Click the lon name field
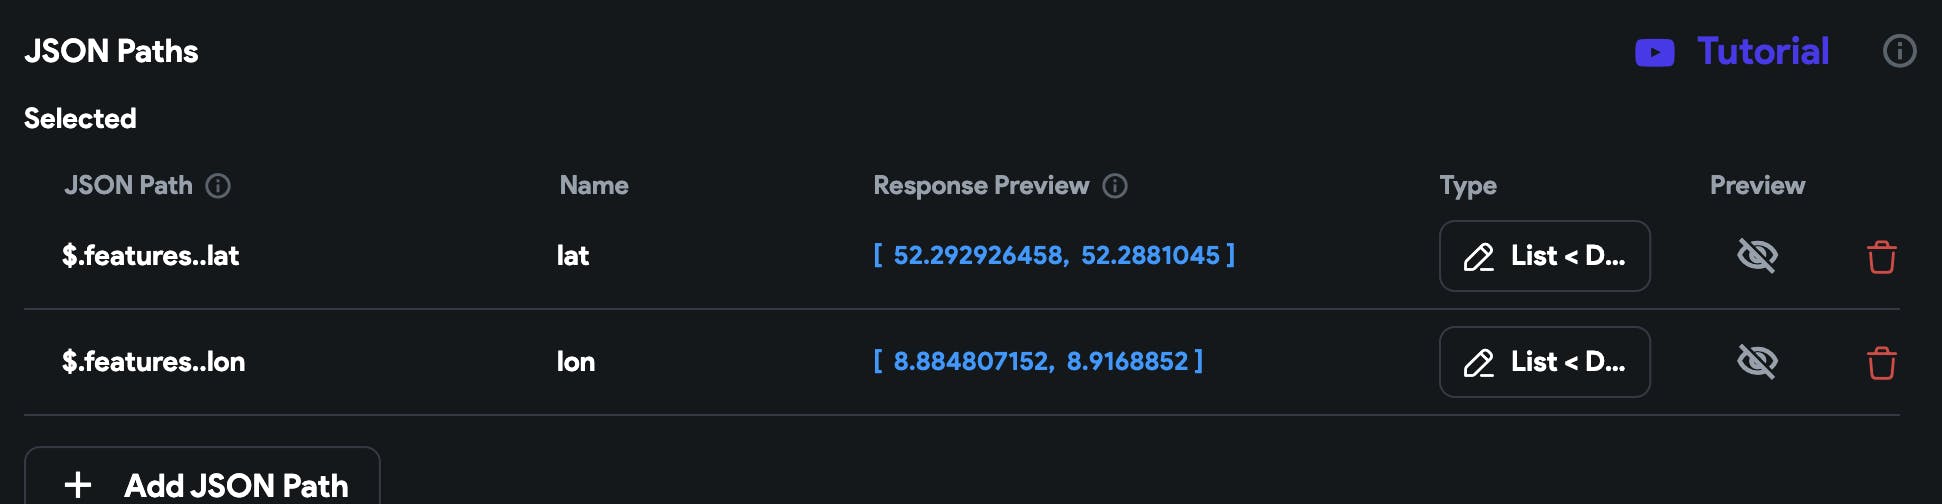 (576, 362)
